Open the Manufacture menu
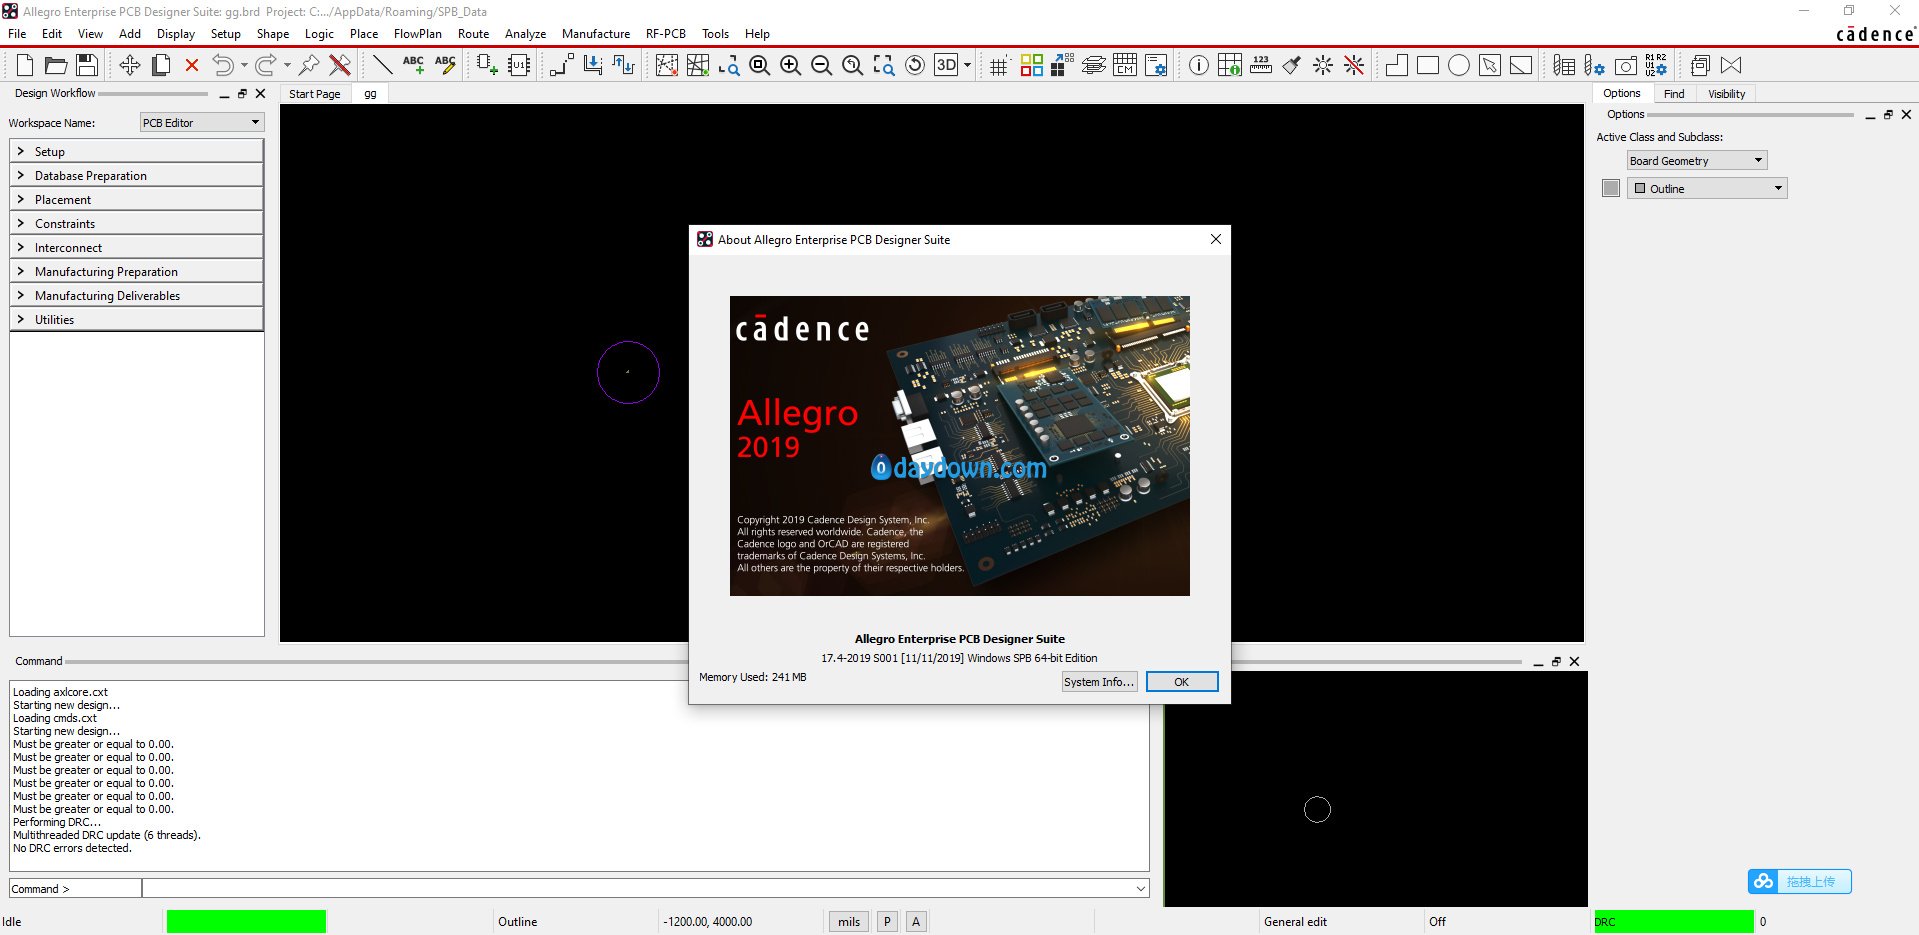 pos(596,34)
